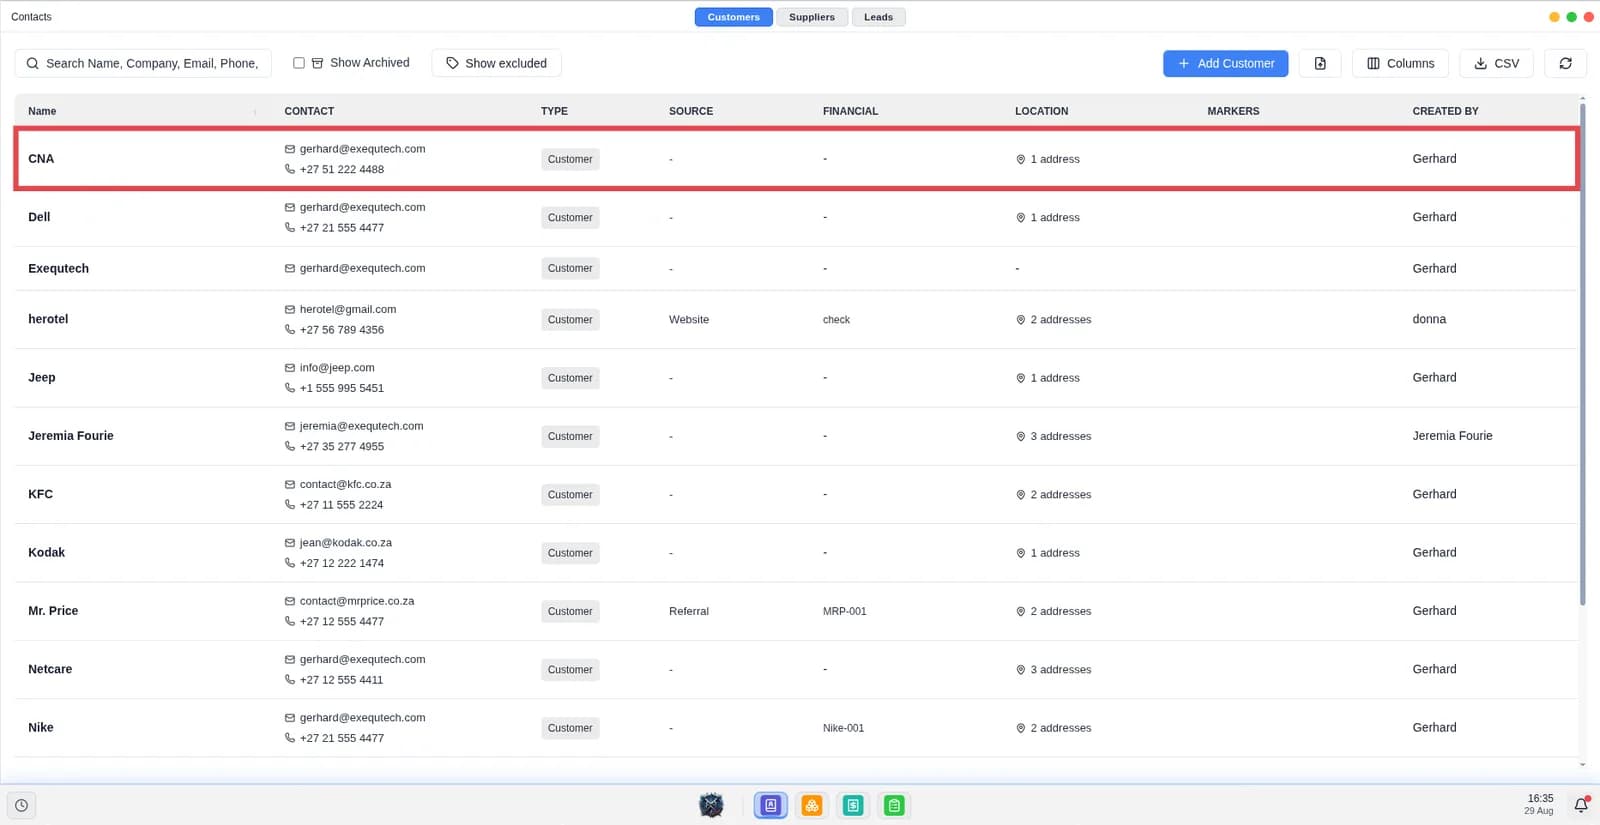Open the teal dollar-sign dock app
The height and width of the screenshot is (825, 1600).
tap(853, 805)
